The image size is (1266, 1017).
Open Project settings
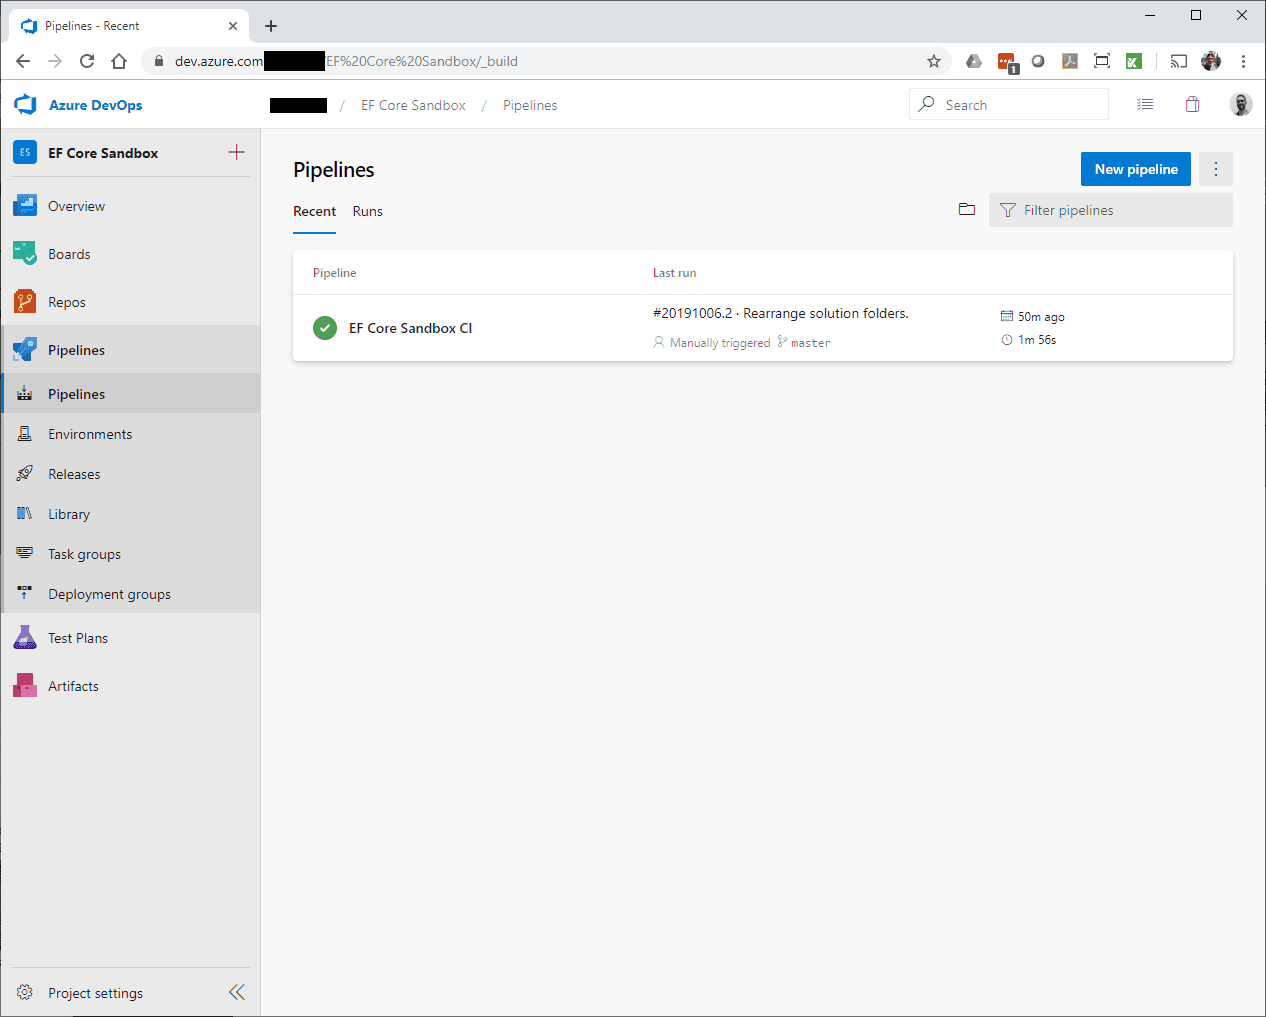click(x=95, y=993)
